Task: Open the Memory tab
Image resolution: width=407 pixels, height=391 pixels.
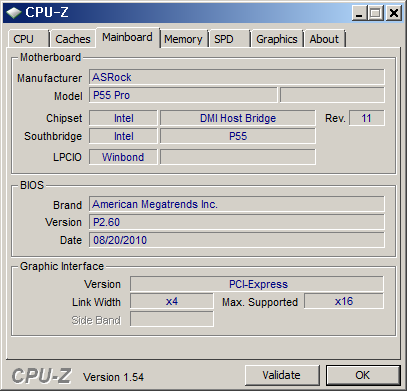Action: 183,39
